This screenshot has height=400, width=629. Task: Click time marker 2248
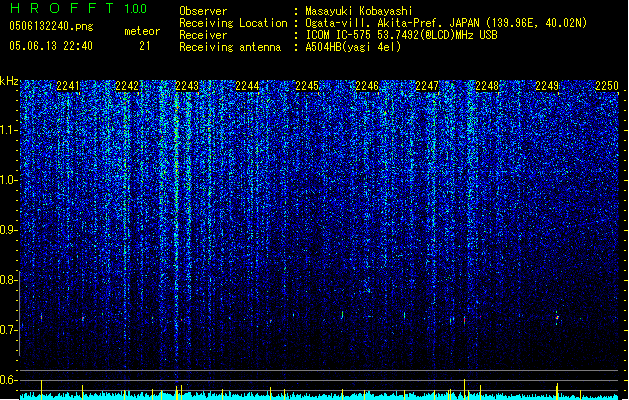coord(487,86)
